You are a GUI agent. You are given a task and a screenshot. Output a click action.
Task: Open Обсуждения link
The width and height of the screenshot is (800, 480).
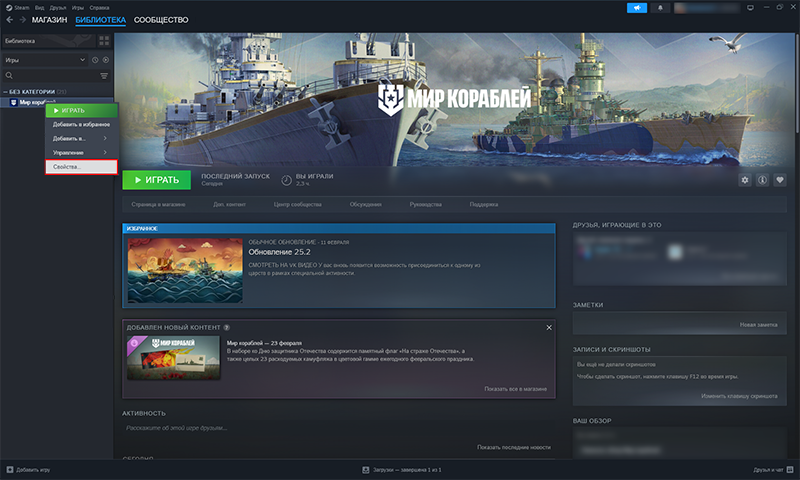click(365, 205)
